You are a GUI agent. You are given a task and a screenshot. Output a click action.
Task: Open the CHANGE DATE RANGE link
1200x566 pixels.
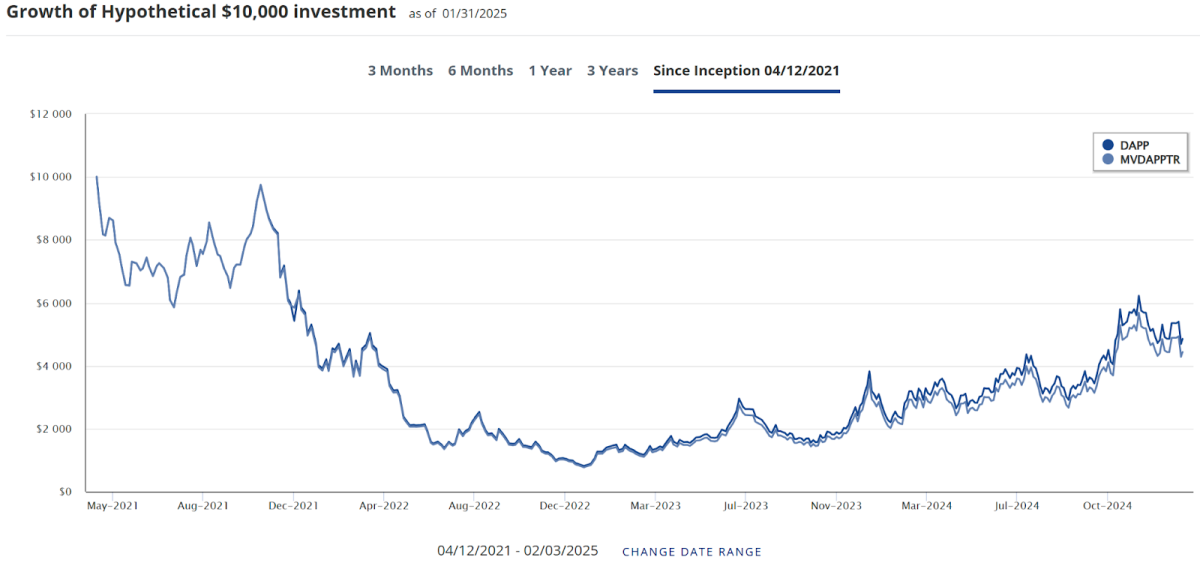pos(692,552)
